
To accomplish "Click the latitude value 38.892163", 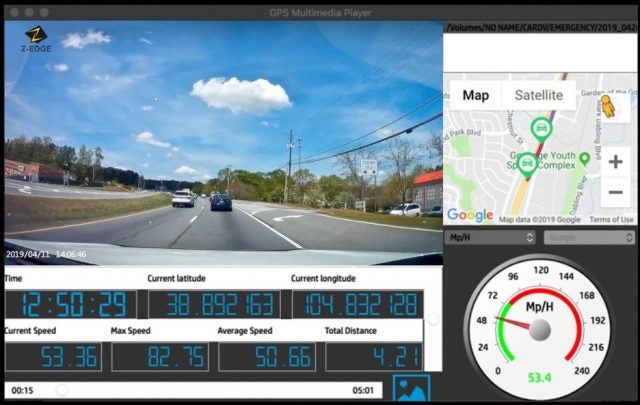I will pyautogui.click(x=214, y=304).
